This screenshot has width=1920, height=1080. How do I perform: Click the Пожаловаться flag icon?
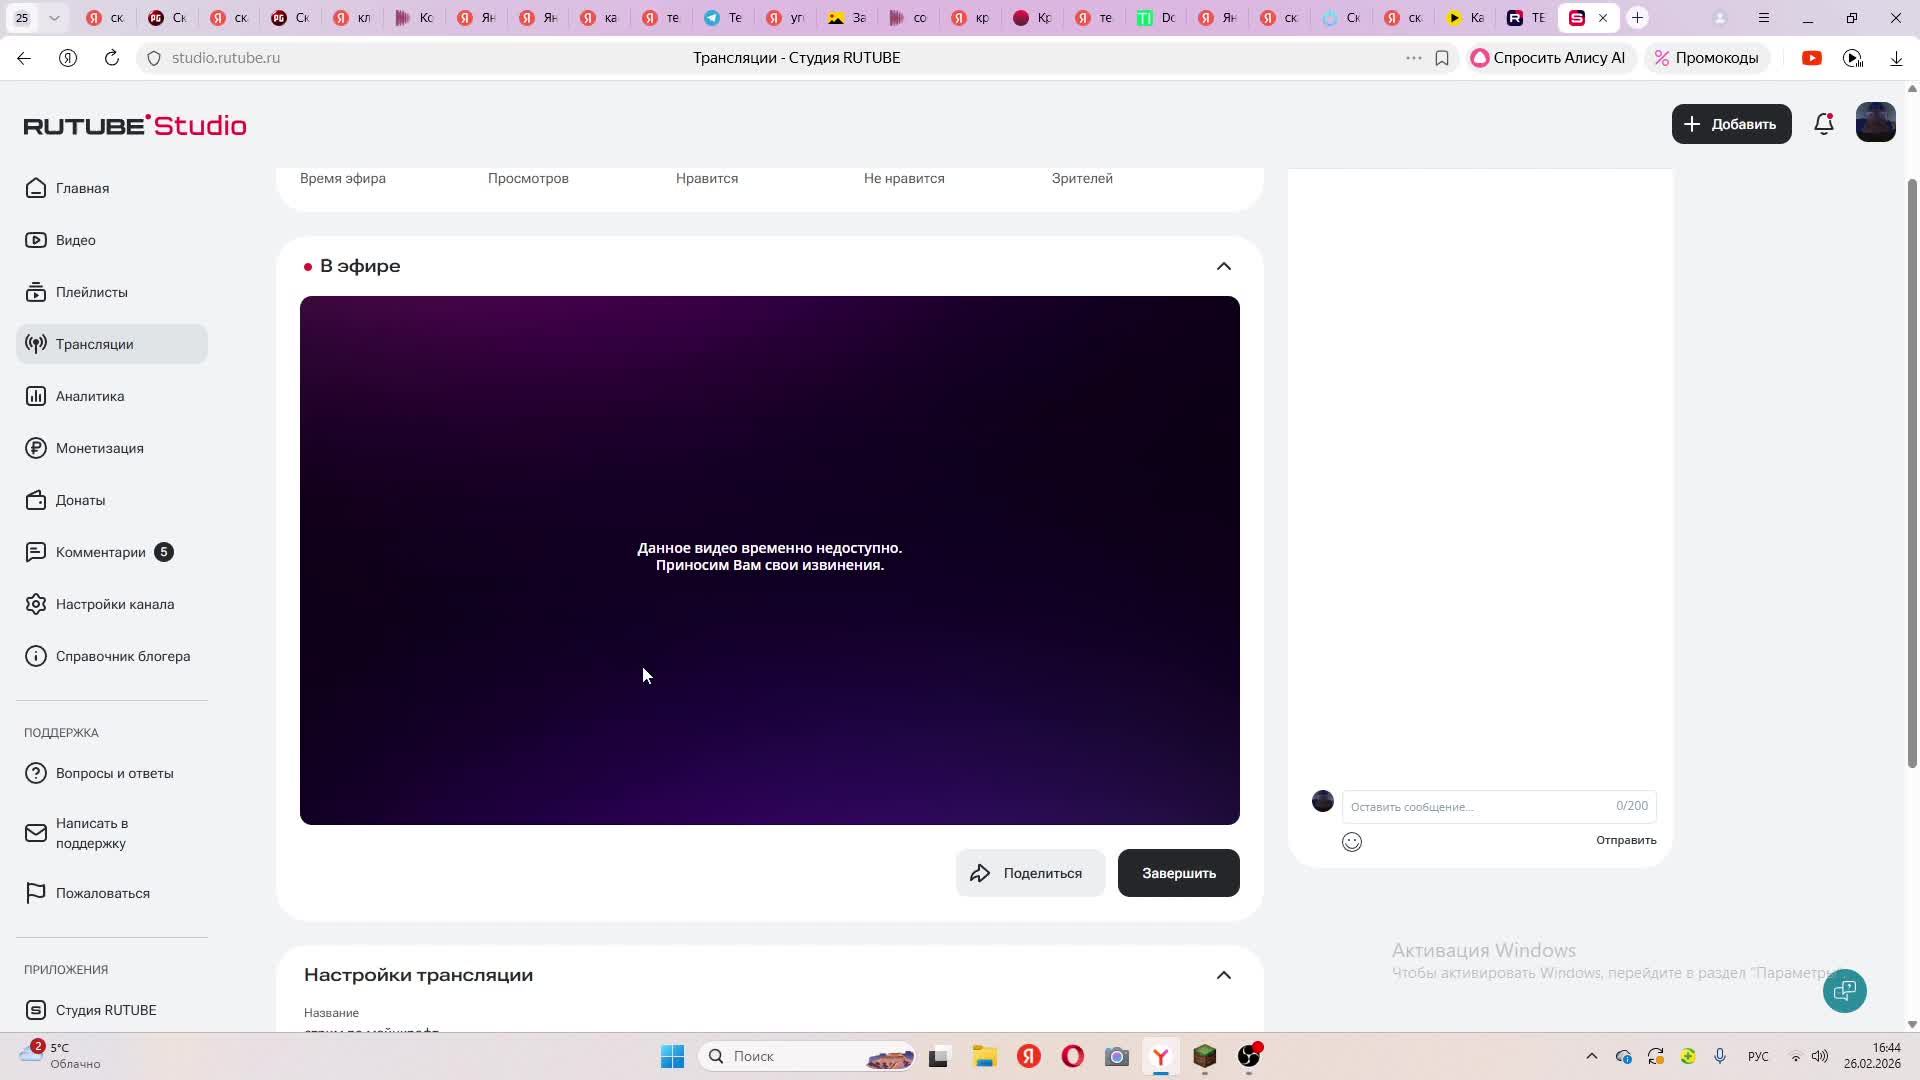[36, 893]
